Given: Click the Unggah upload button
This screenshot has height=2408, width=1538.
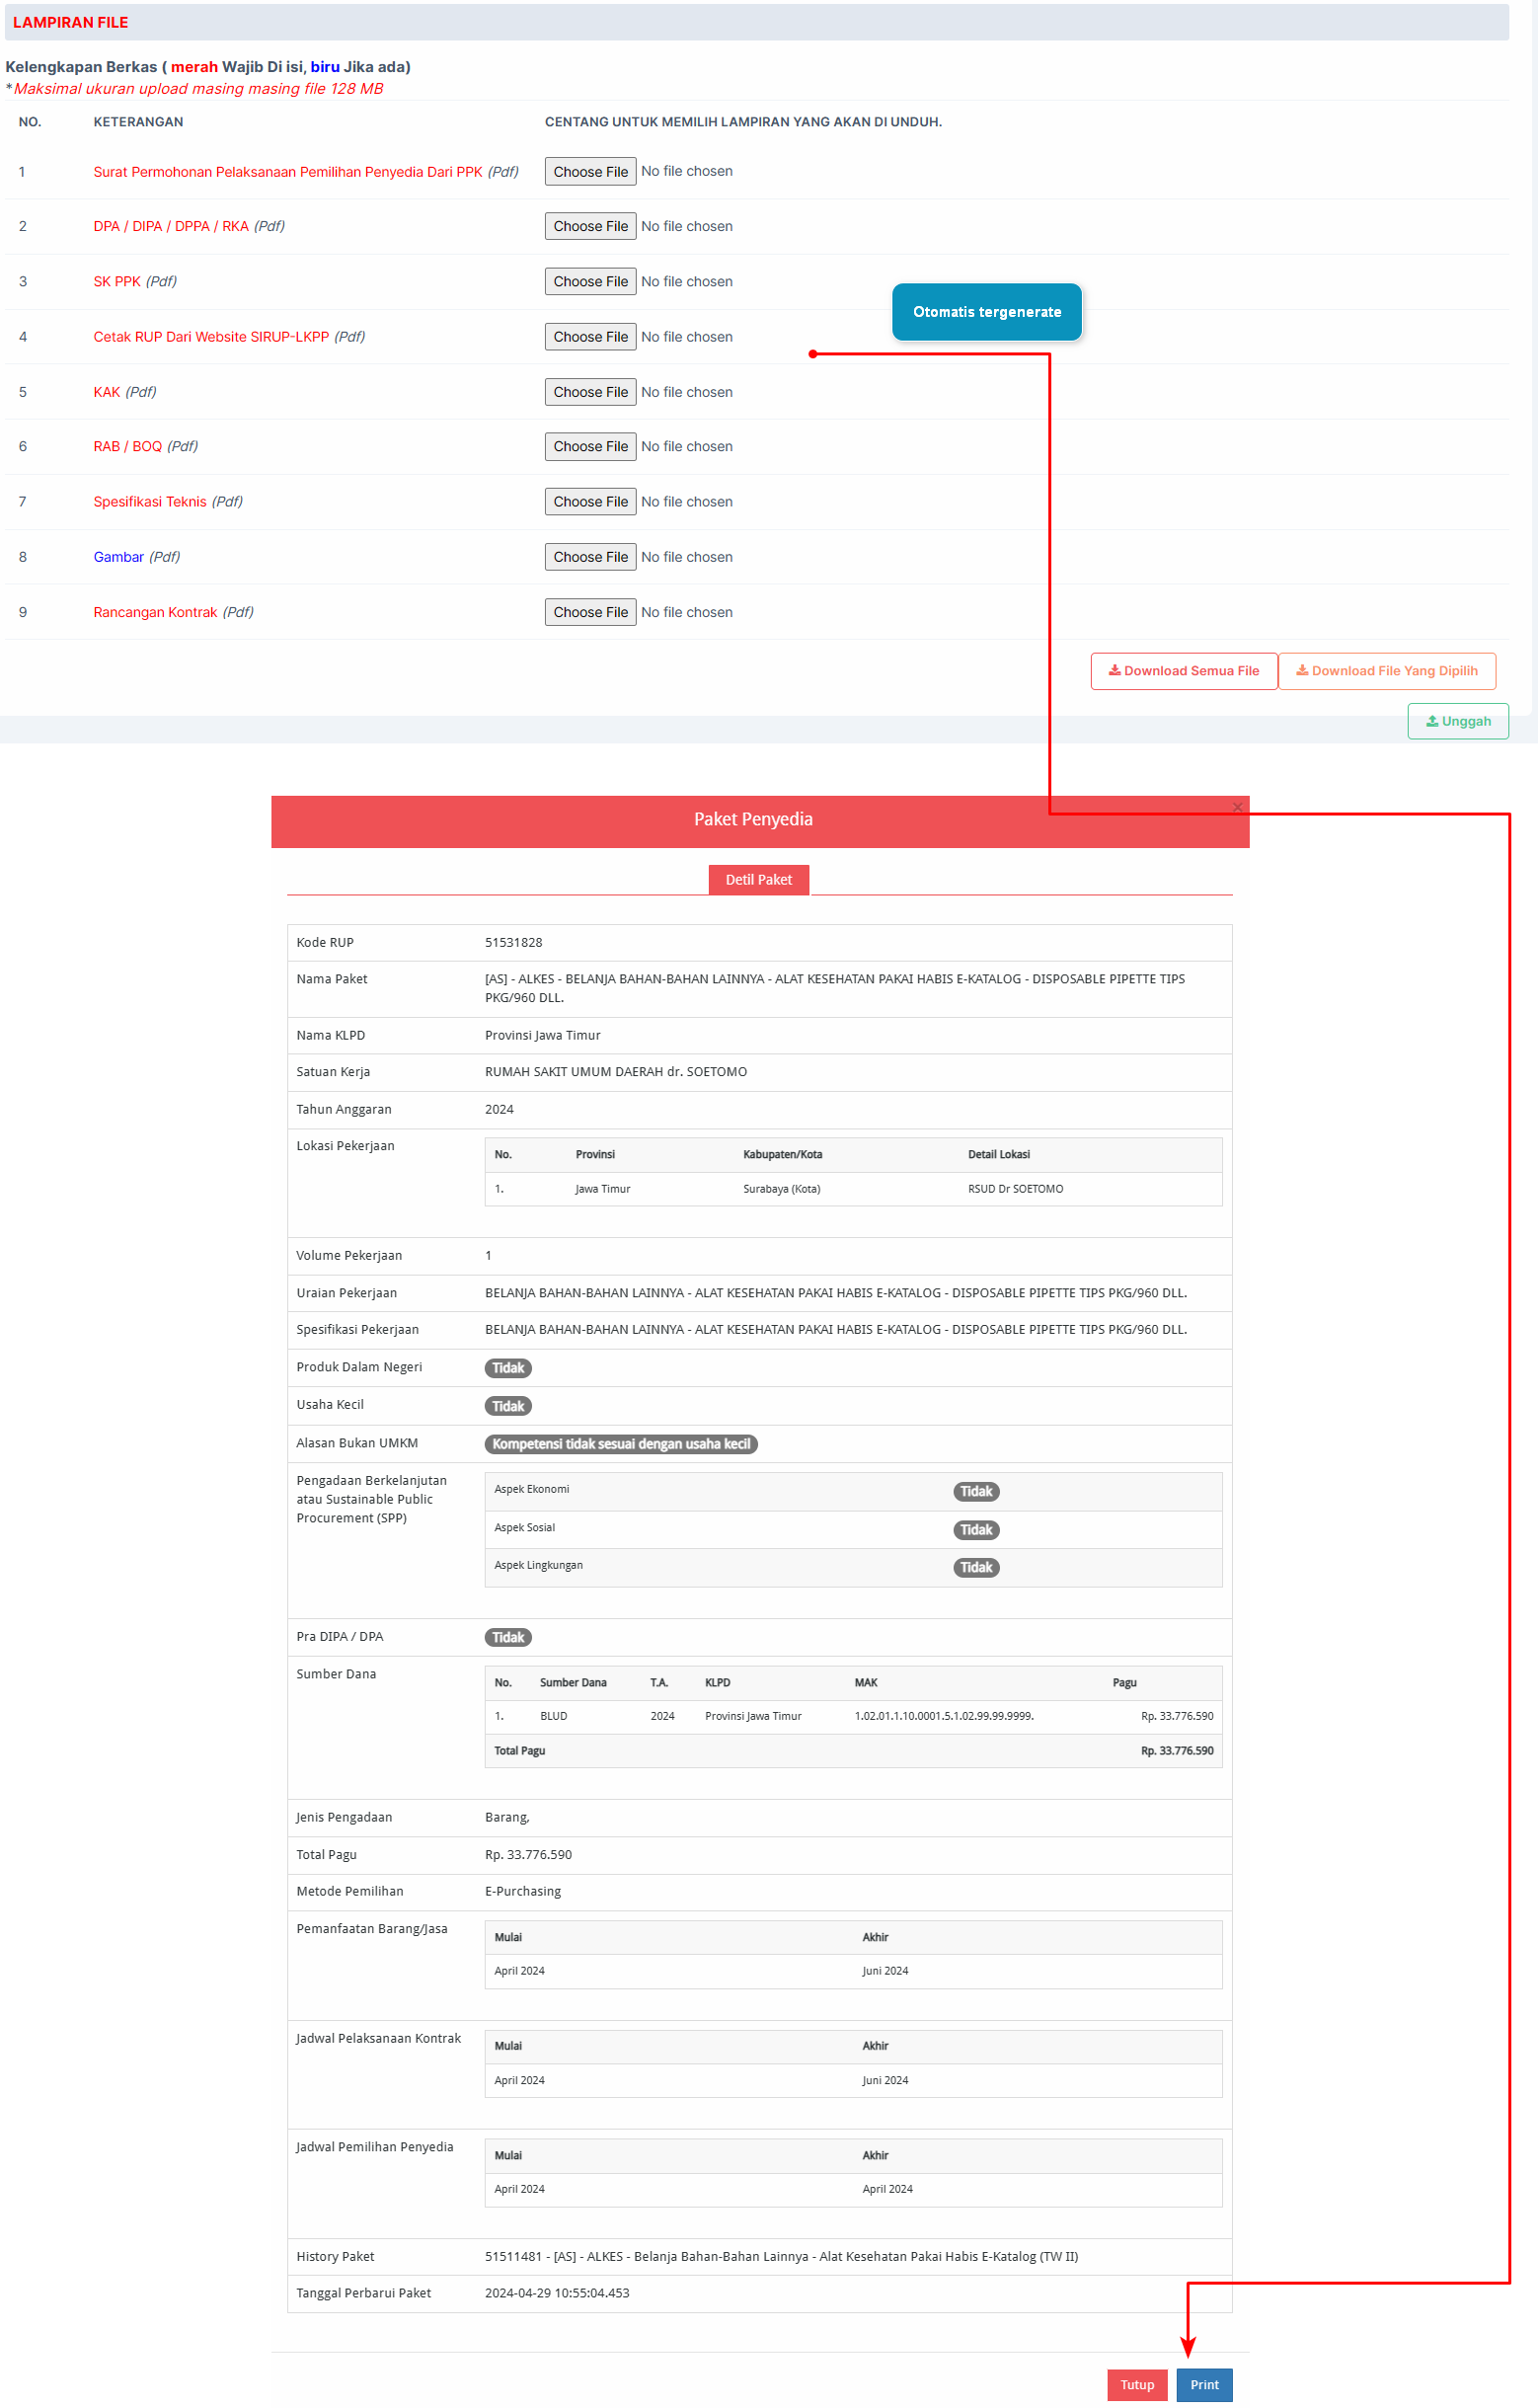Looking at the screenshot, I should (1457, 721).
